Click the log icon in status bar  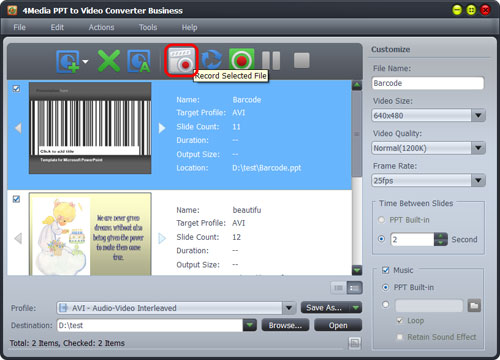(x=355, y=343)
